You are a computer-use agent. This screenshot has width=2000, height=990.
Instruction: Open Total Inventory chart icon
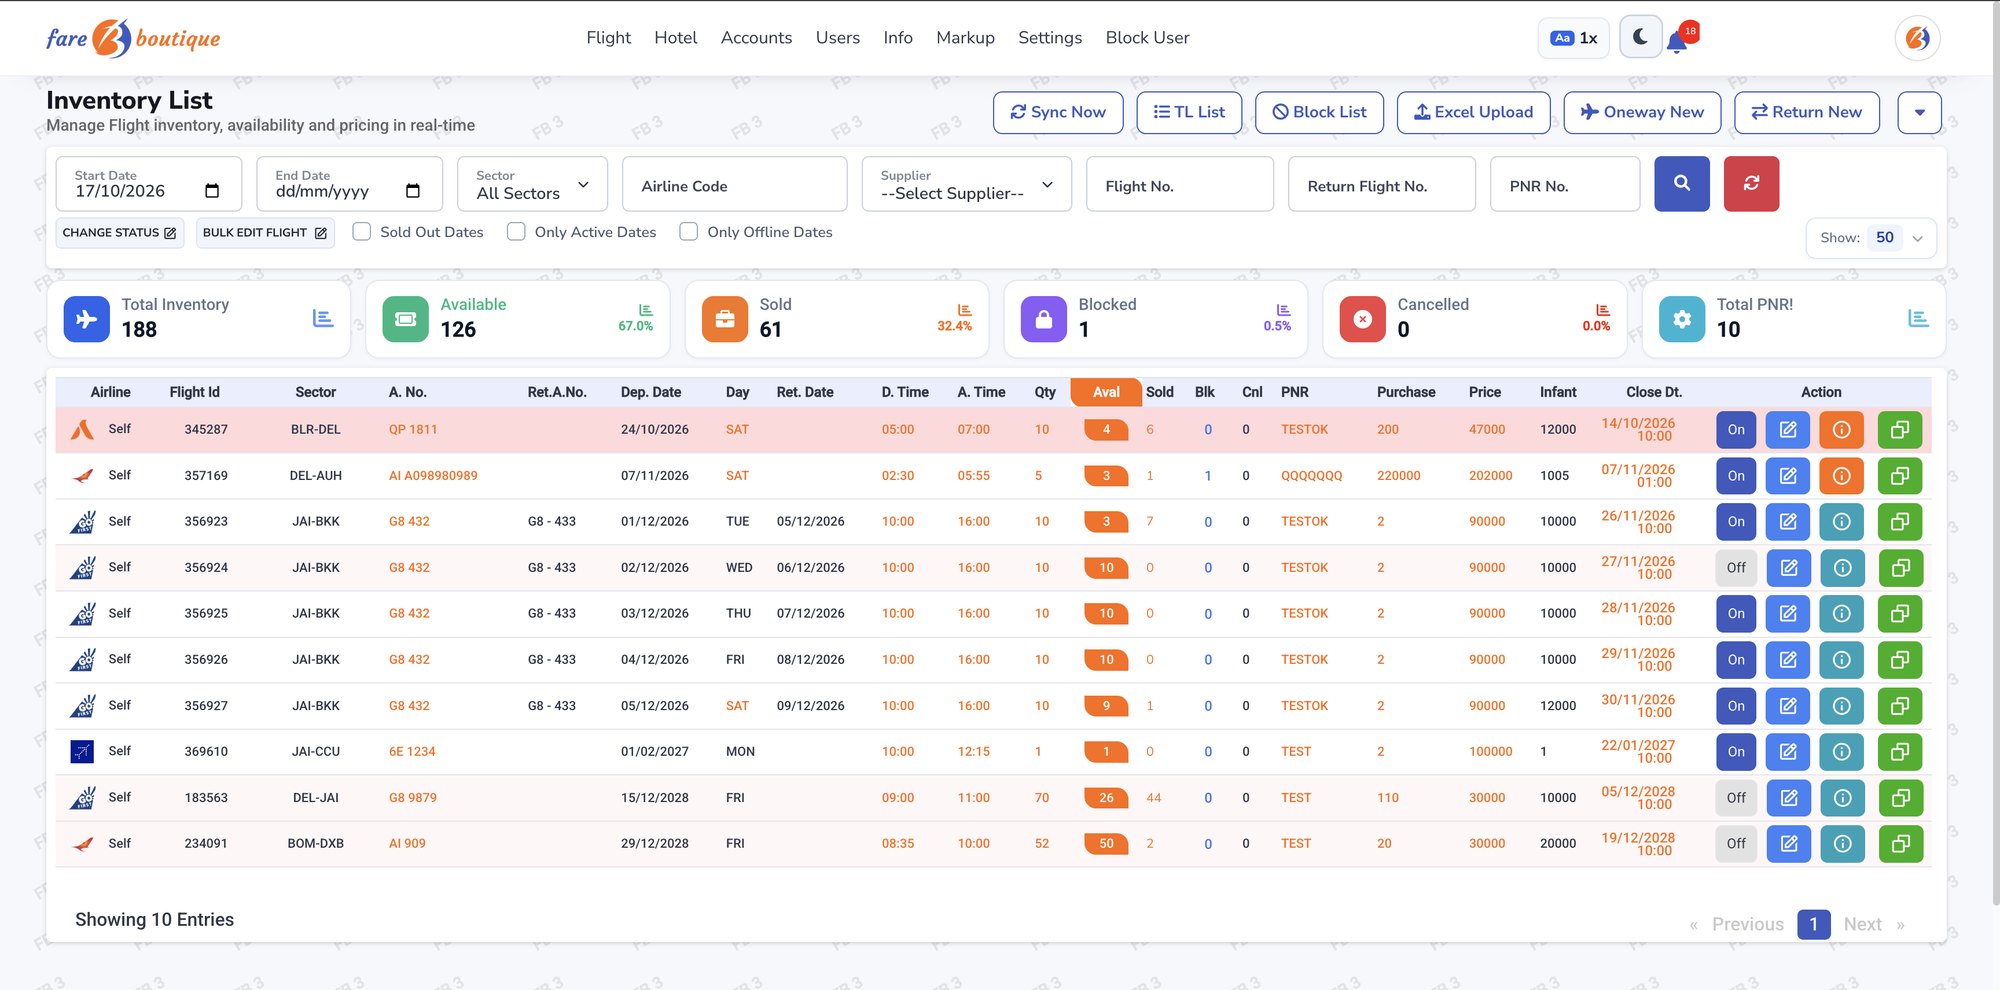(x=322, y=318)
